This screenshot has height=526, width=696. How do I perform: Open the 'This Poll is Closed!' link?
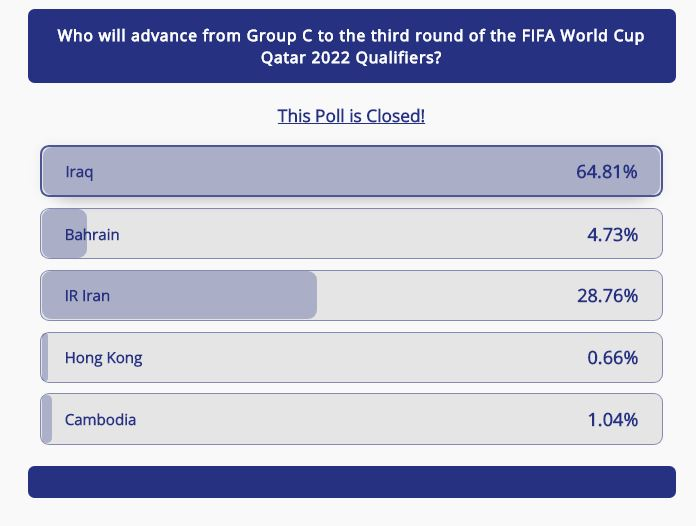point(351,116)
